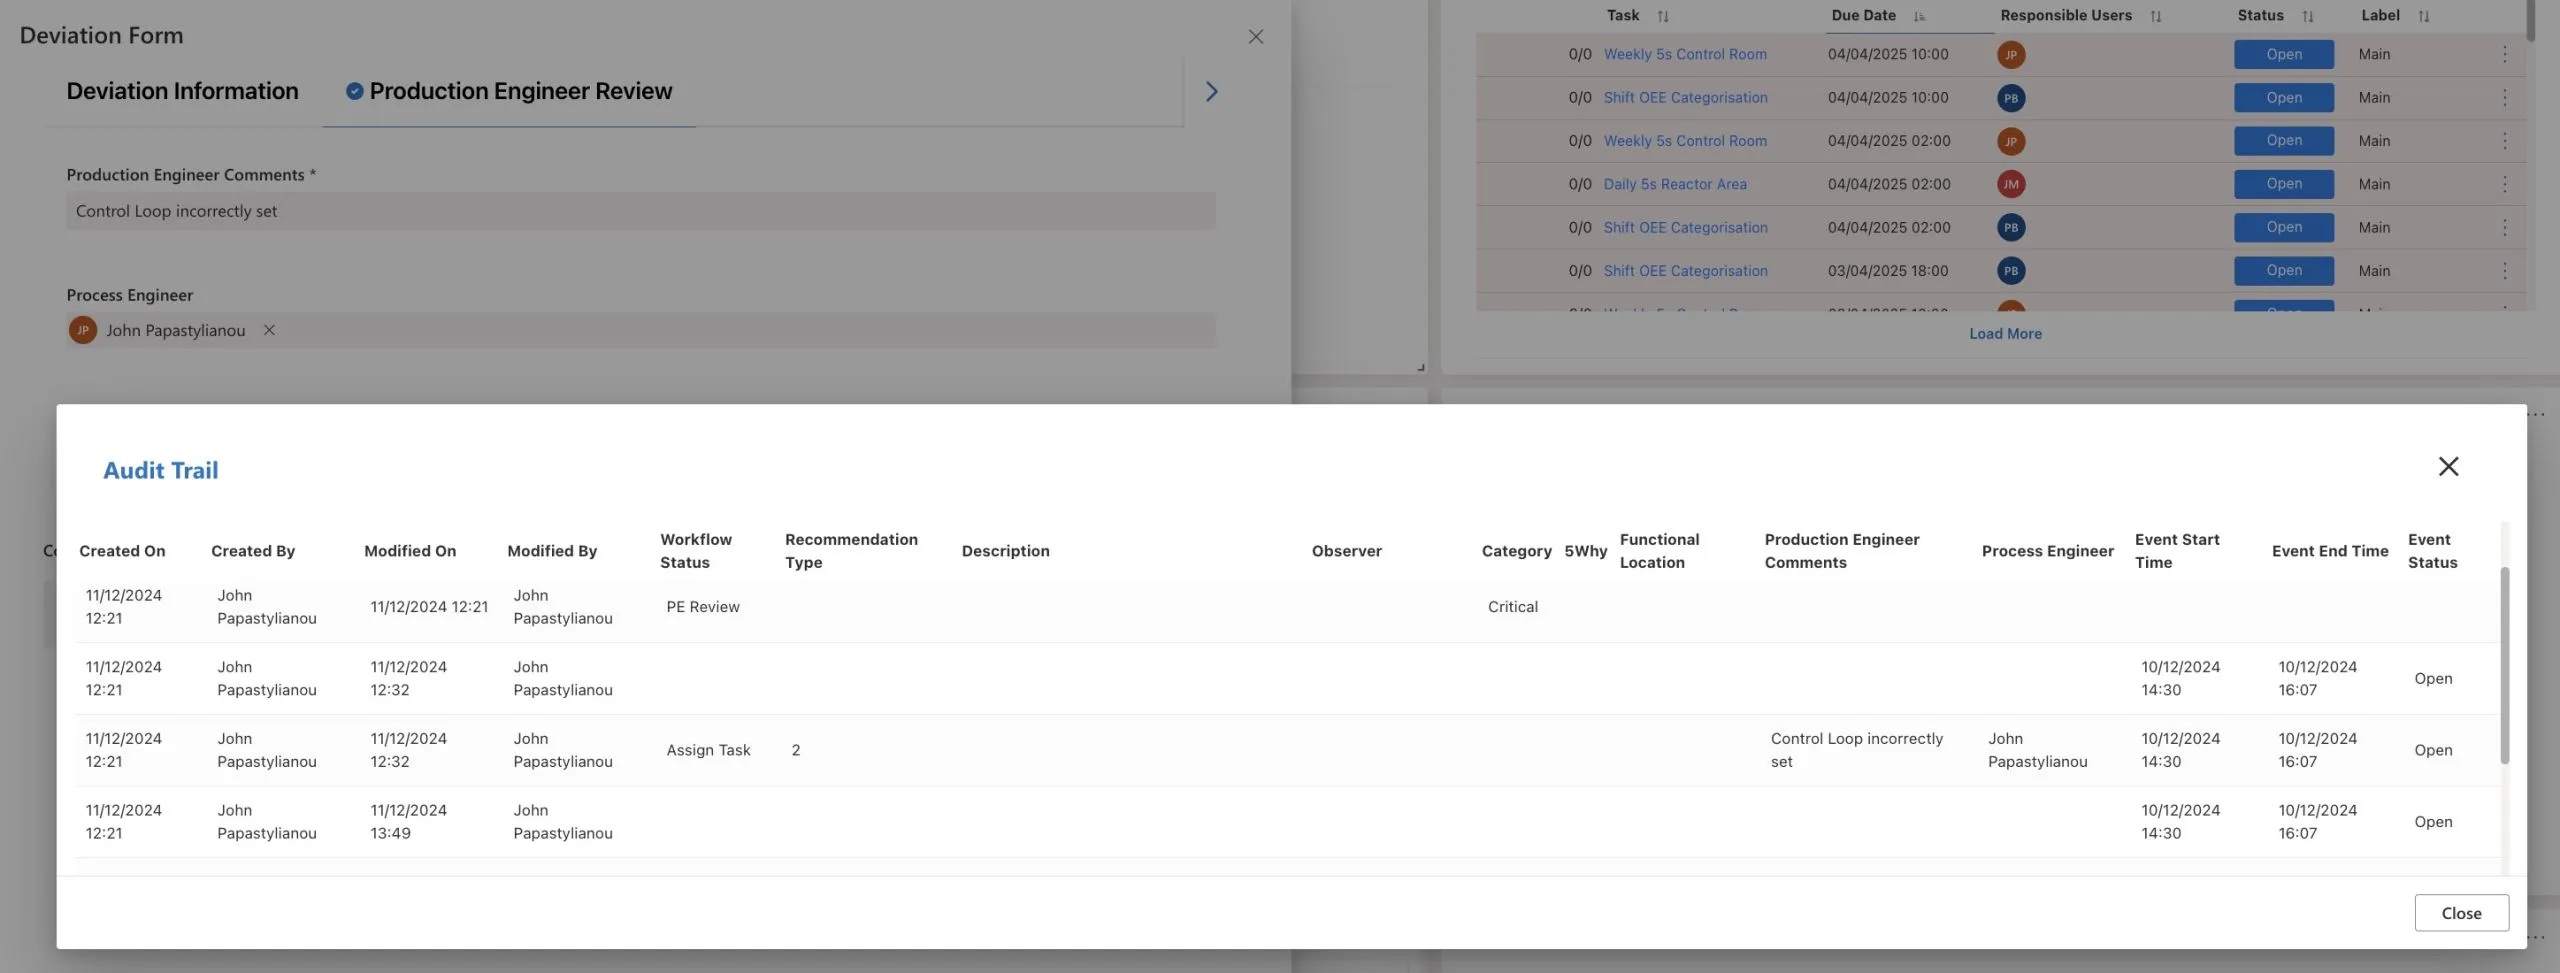Click the Process Engineer selection field
This screenshot has height=973, width=2560.
click(x=641, y=330)
